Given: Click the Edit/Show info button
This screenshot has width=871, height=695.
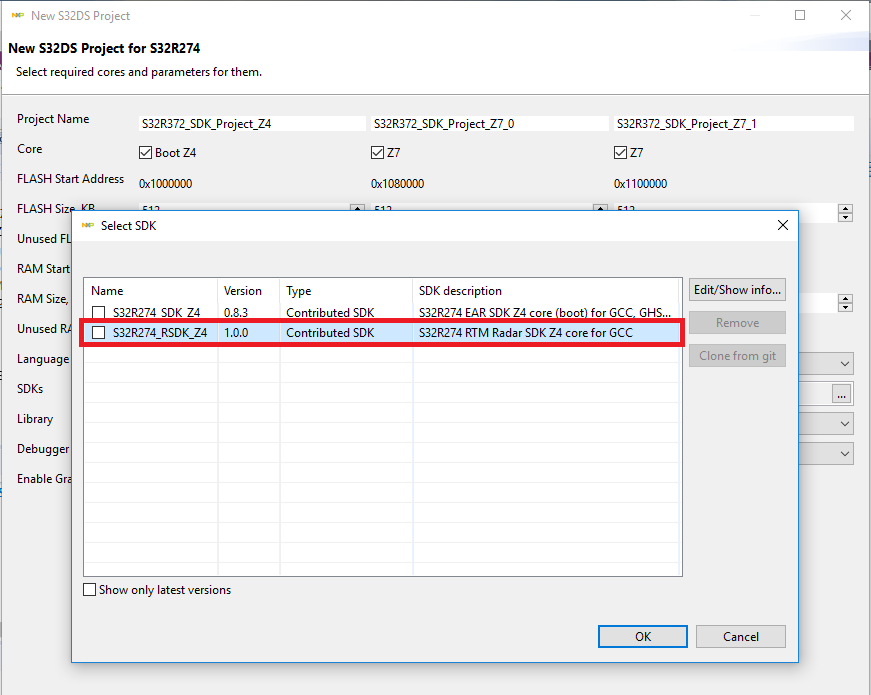Looking at the screenshot, I should [737, 290].
